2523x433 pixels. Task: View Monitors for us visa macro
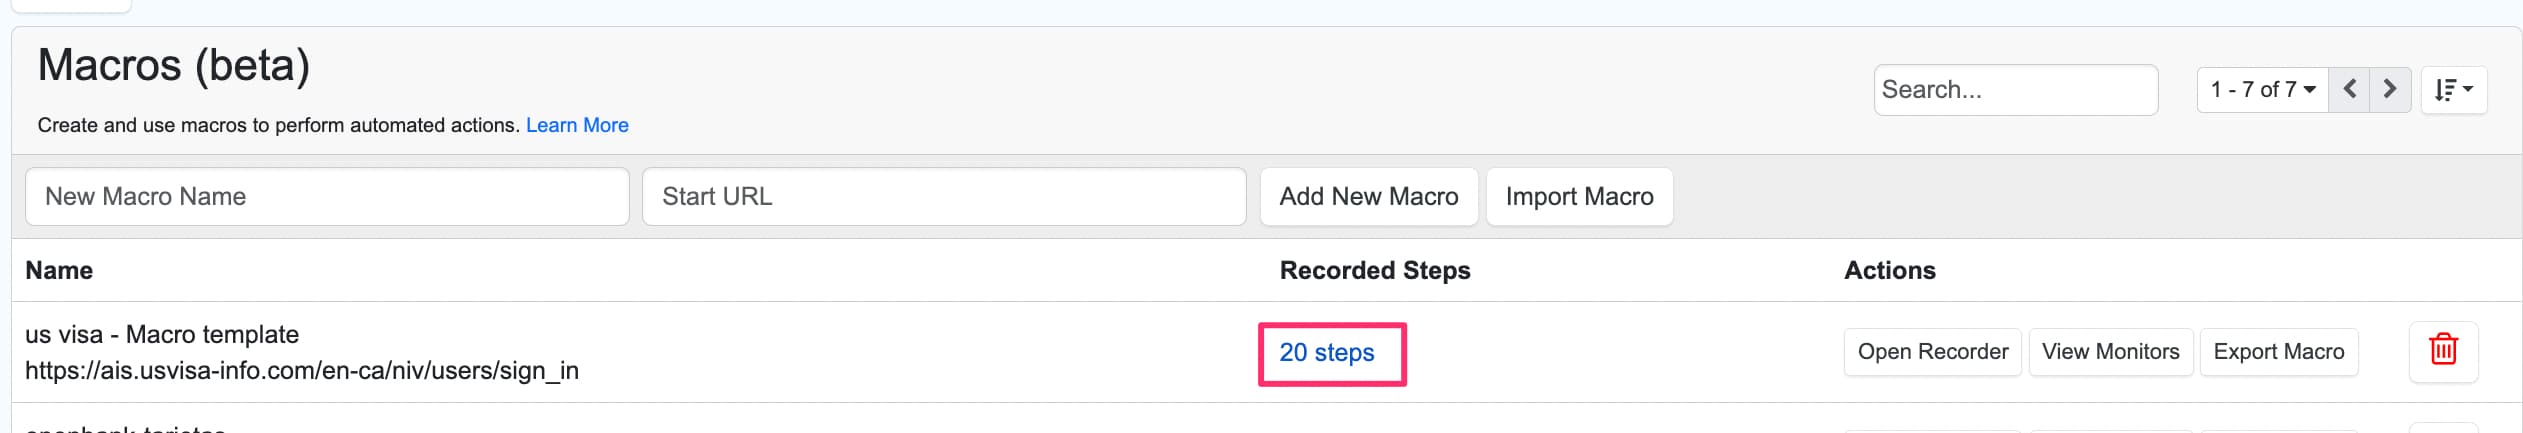click(x=2110, y=352)
